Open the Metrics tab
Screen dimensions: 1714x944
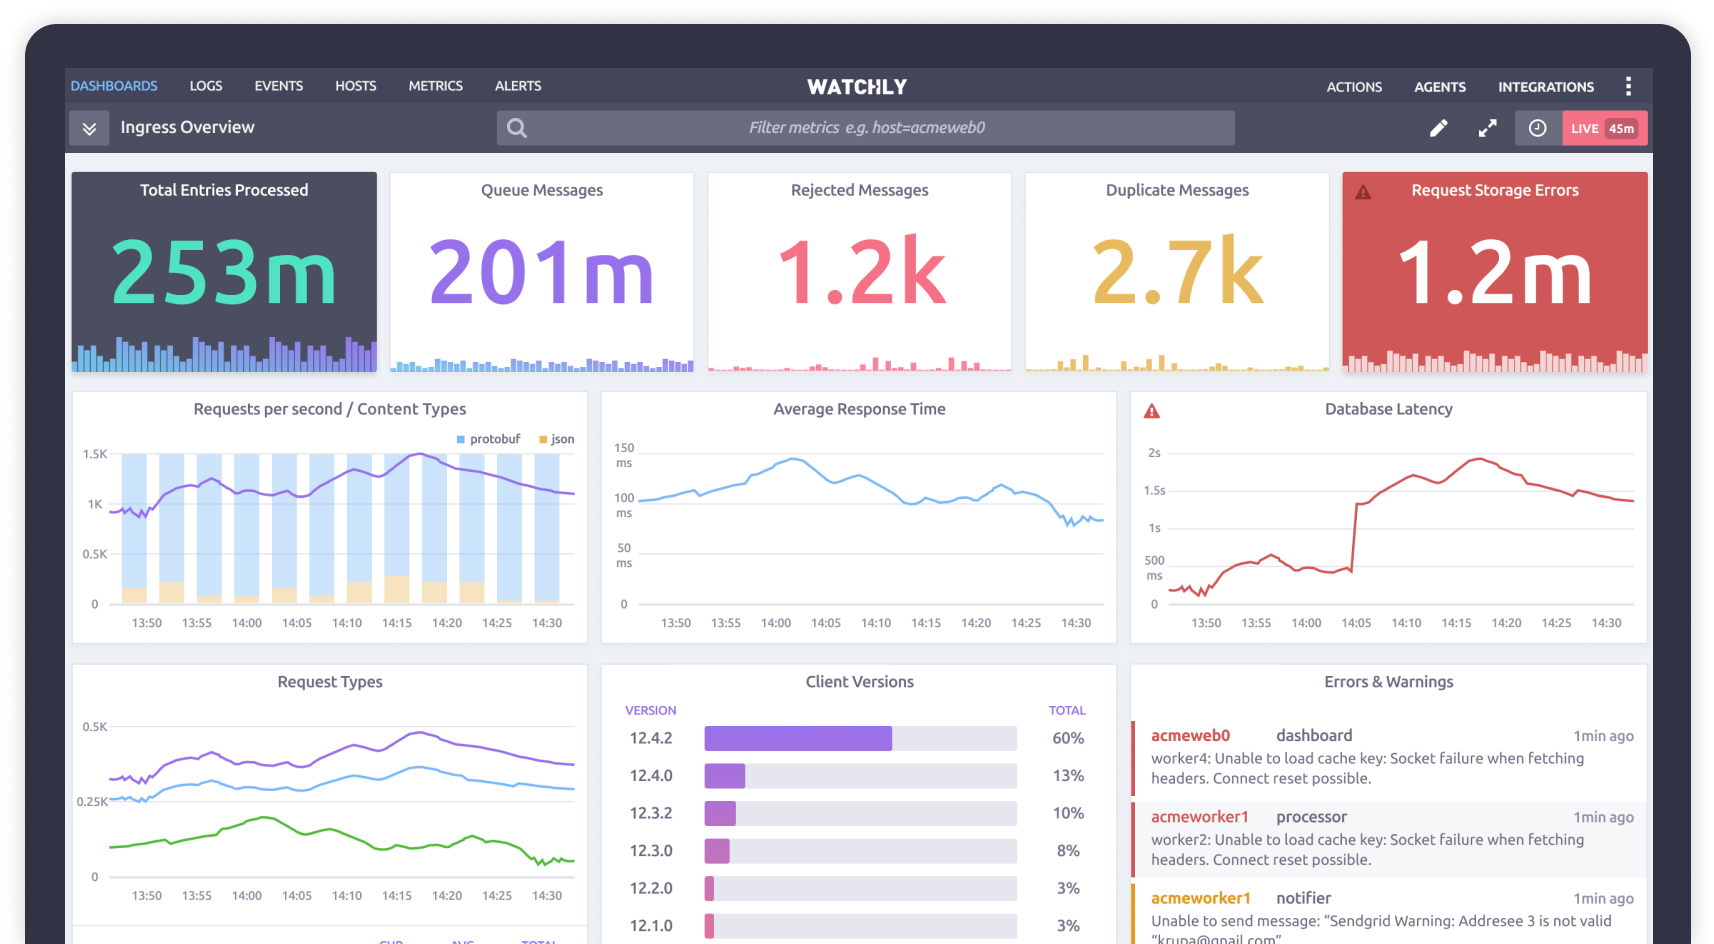point(435,86)
